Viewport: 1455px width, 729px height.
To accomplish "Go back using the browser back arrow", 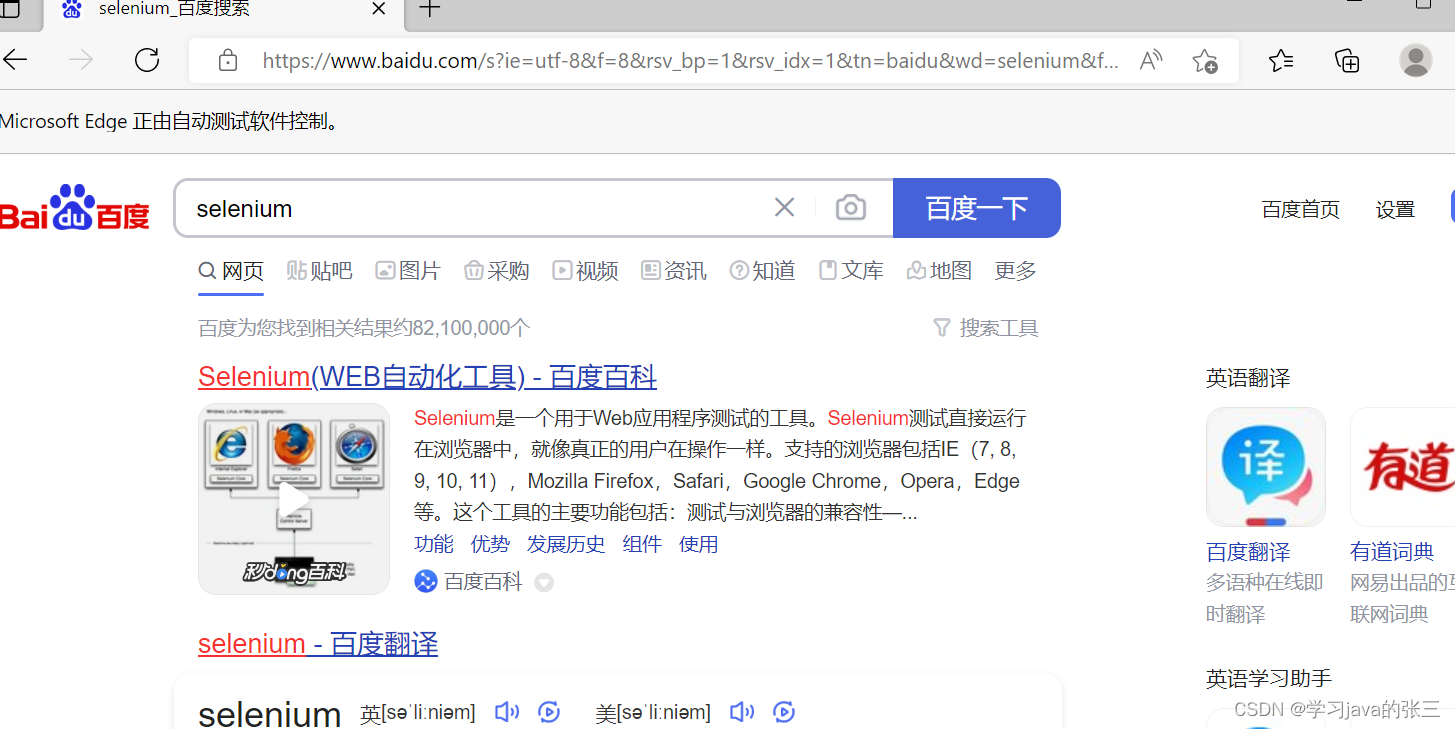I will click(14, 60).
